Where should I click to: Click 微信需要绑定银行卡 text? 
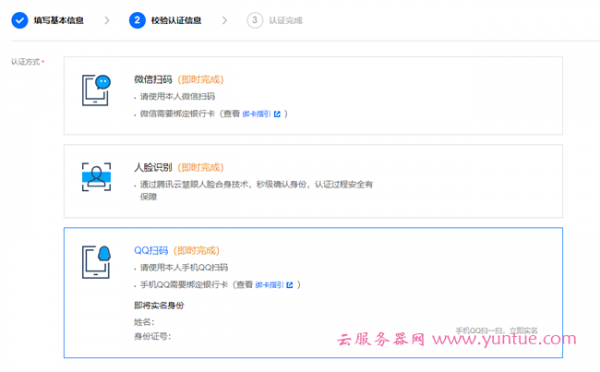pos(178,114)
